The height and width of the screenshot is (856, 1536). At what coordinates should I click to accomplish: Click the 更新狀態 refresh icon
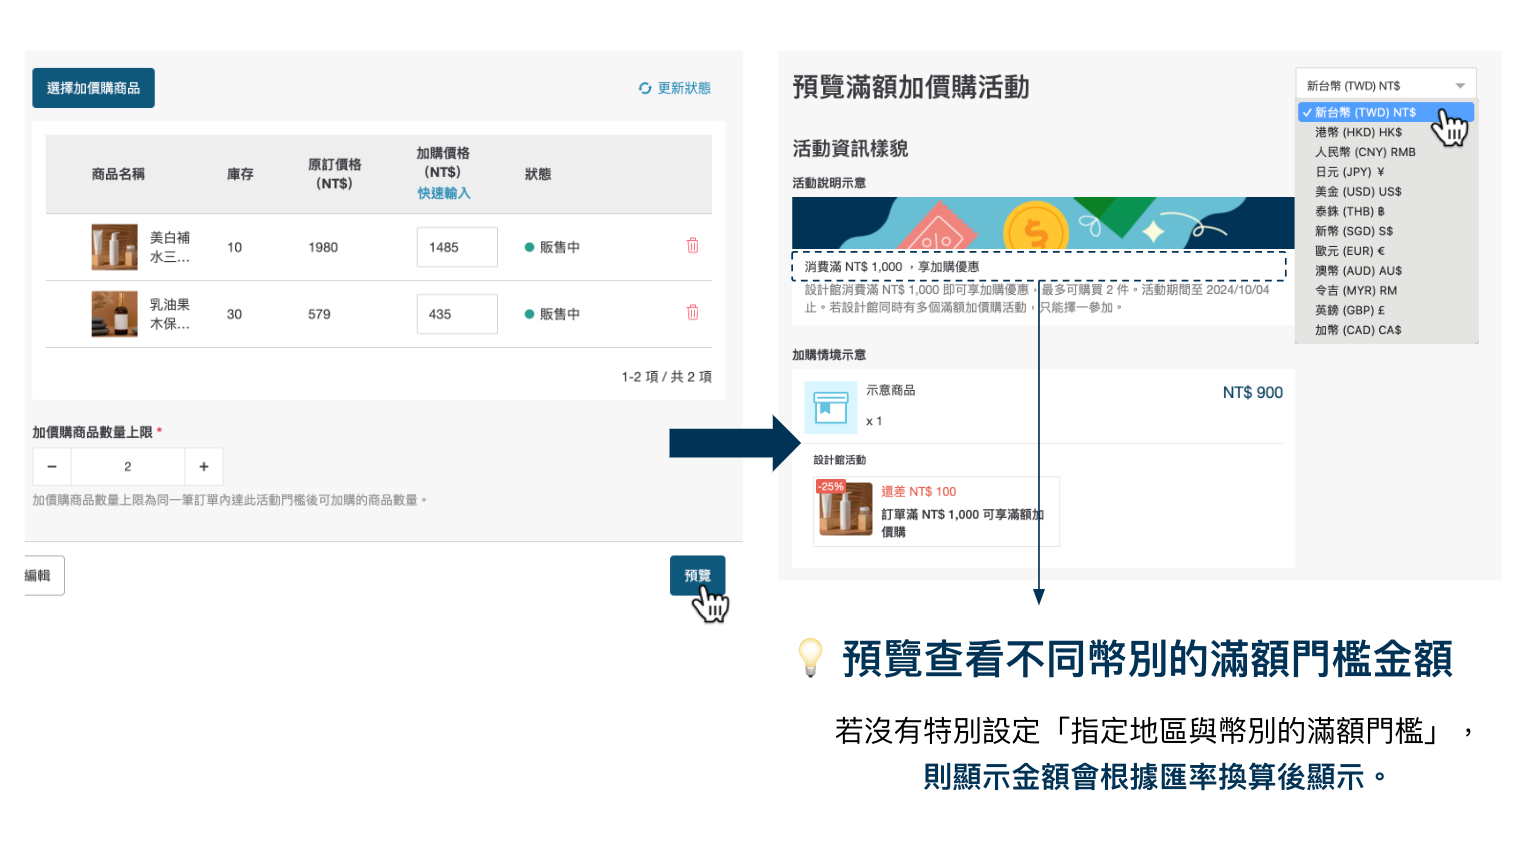pos(645,88)
